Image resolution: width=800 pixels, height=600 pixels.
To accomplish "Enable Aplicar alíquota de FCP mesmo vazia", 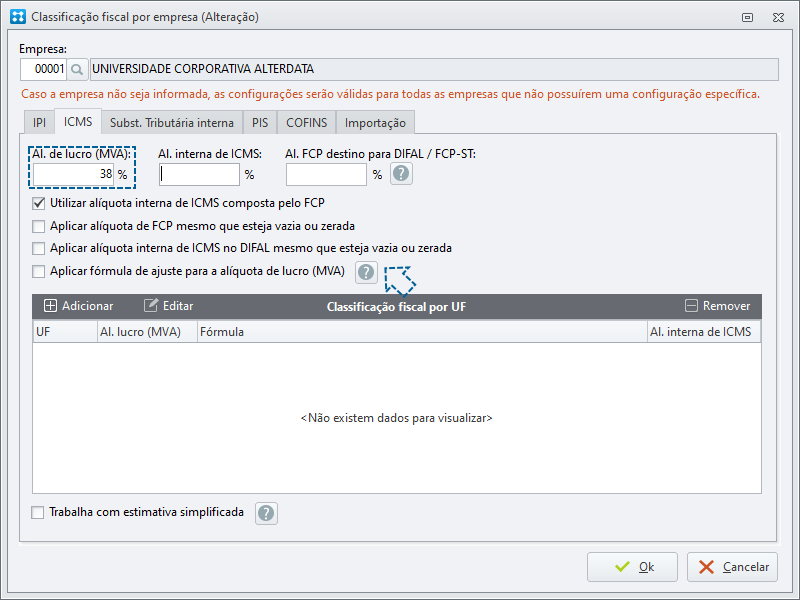I will [x=38, y=226].
